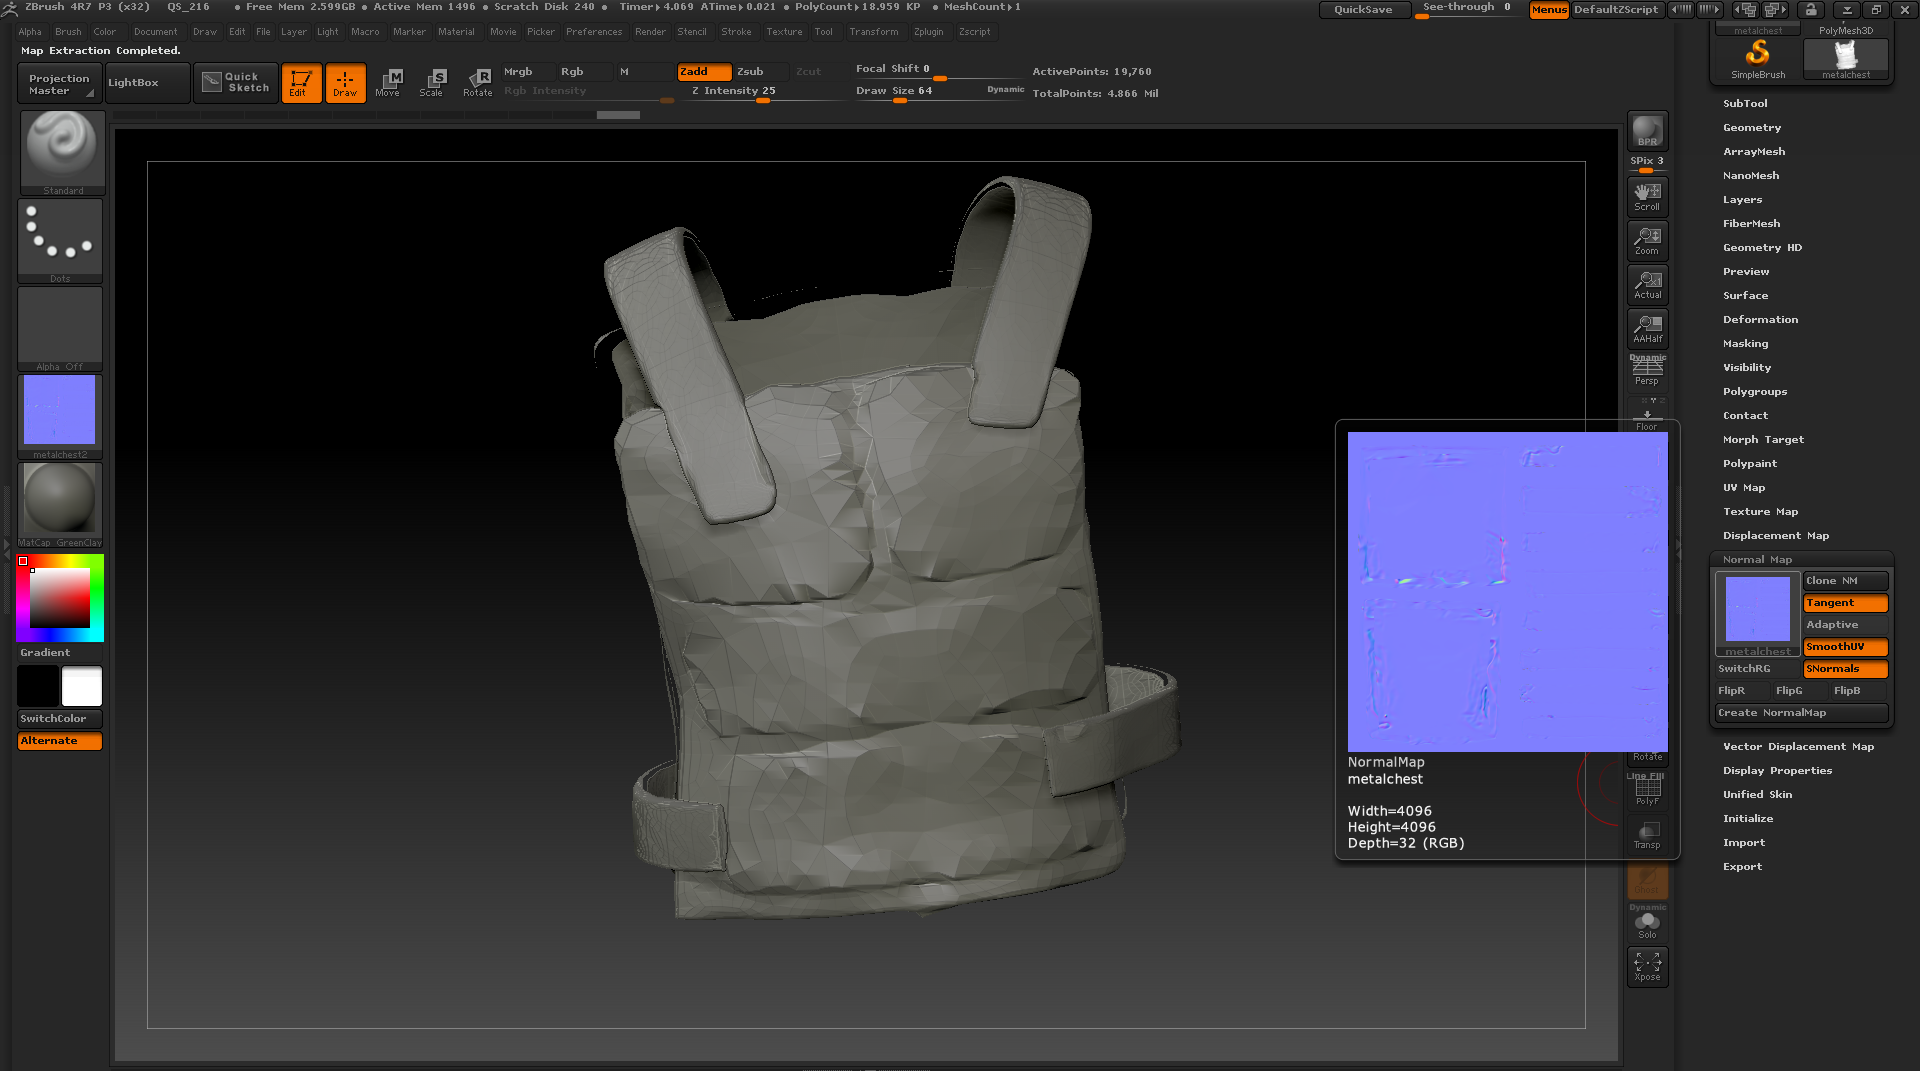Expand the SubTool palette
This screenshot has height=1071, width=1920.
(1745, 104)
